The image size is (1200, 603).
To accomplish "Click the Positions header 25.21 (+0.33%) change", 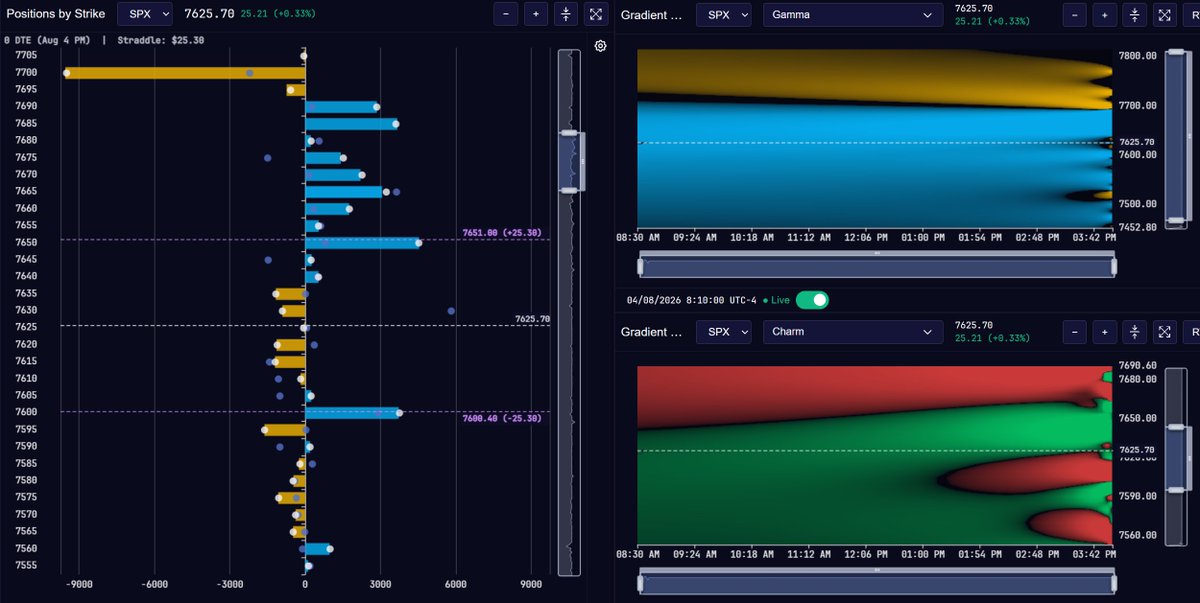I will coord(277,14).
